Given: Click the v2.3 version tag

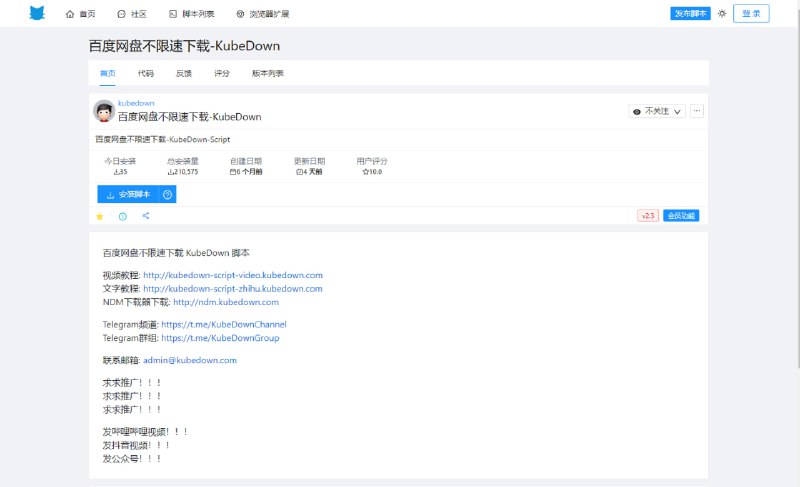Looking at the screenshot, I should [x=647, y=216].
